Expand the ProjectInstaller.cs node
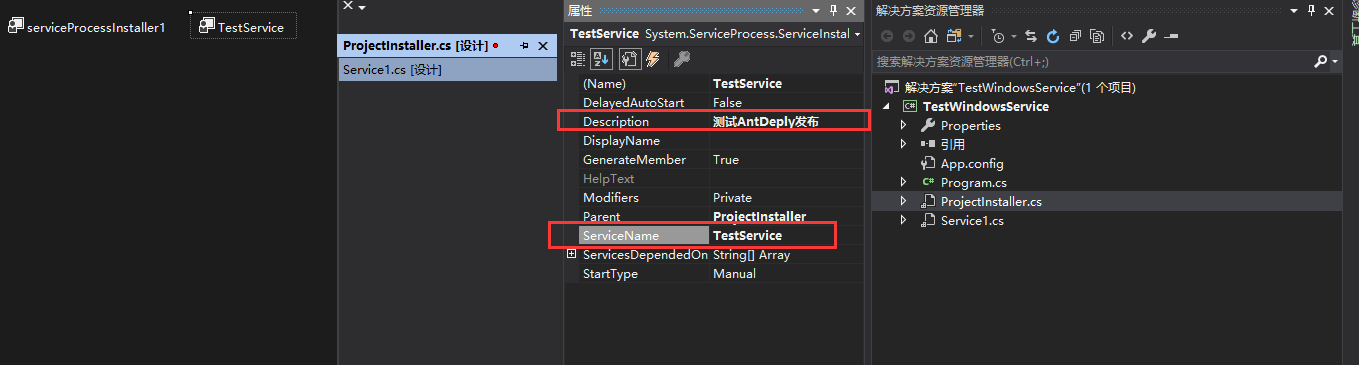This screenshot has width=1359, height=365. 903,201
